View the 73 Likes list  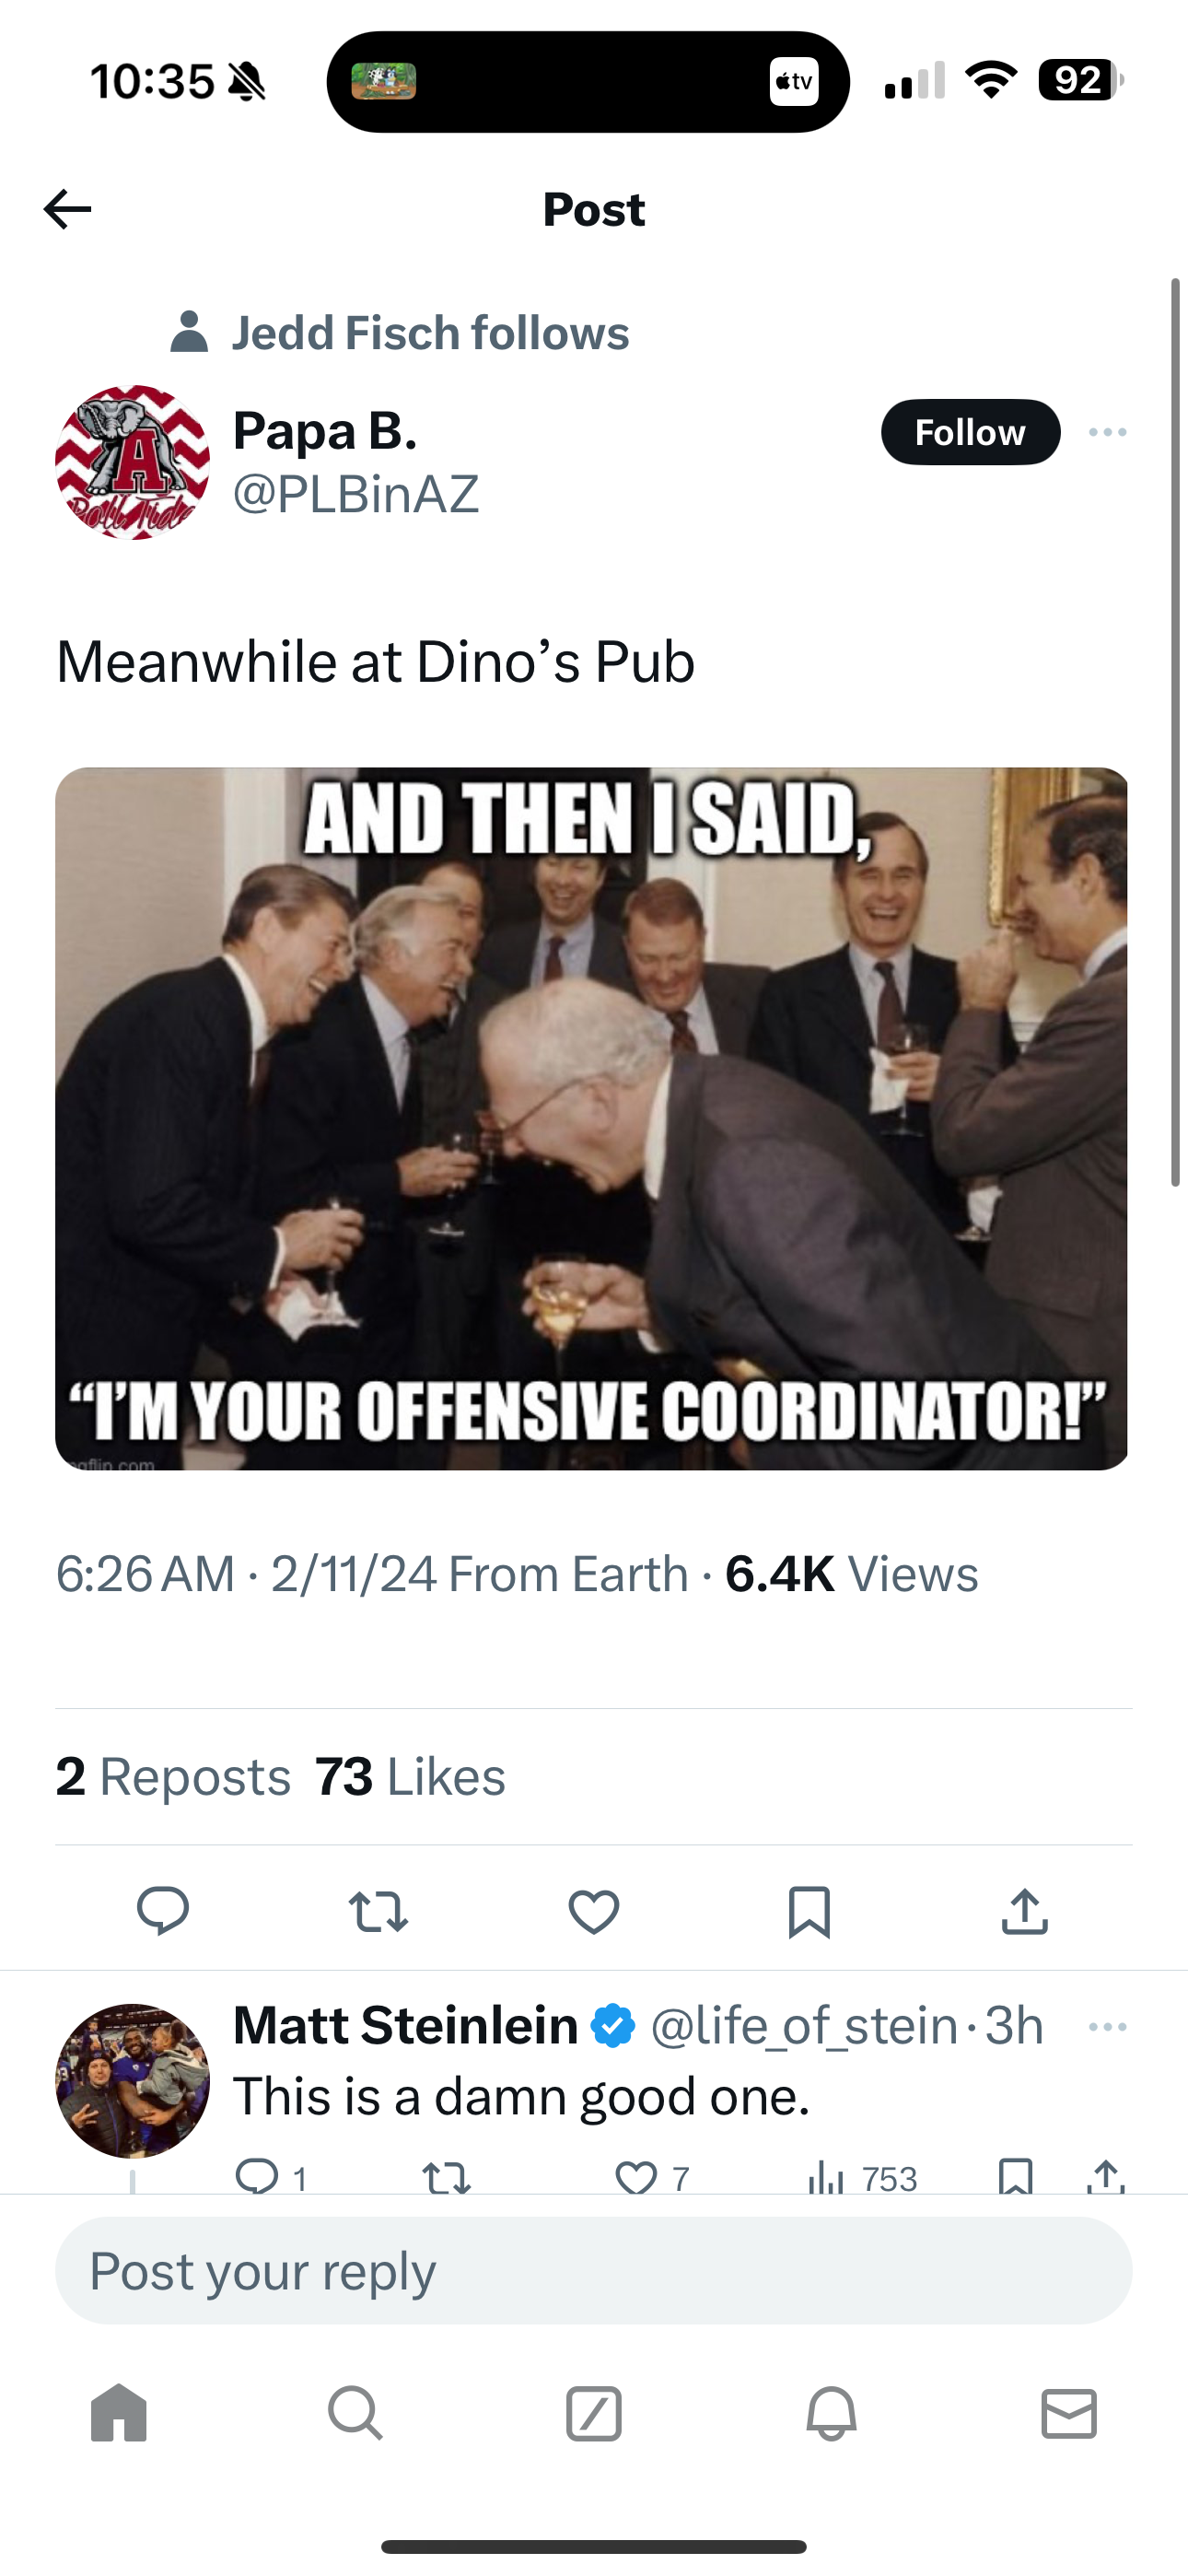tap(410, 1777)
